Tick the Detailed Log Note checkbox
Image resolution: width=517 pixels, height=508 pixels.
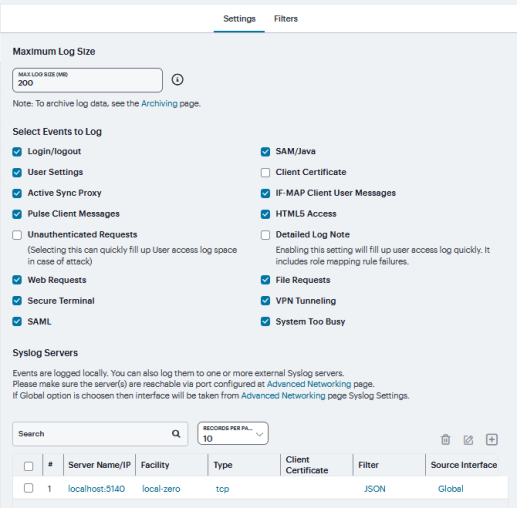click(x=265, y=235)
